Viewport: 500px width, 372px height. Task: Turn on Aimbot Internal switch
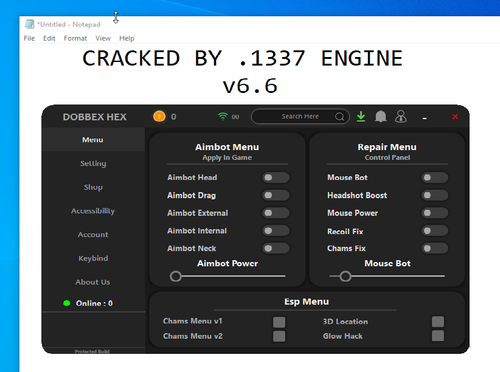276,230
